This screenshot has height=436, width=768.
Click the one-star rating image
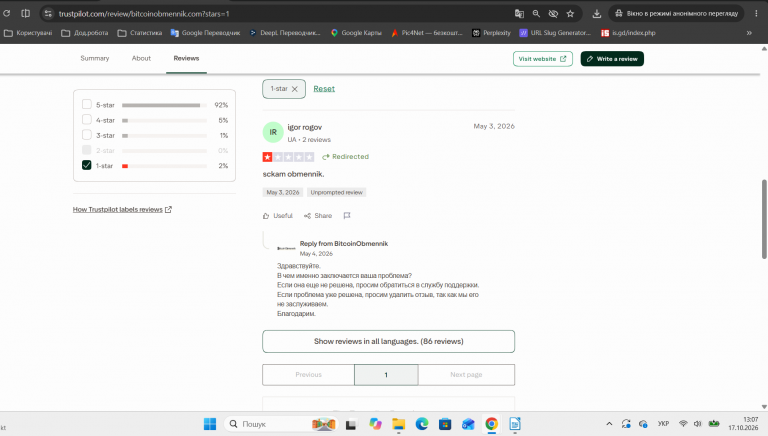(x=288, y=157)
